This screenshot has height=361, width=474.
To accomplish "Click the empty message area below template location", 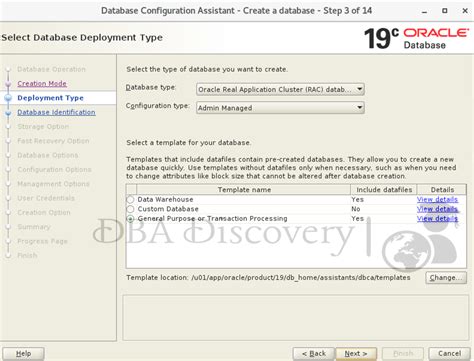I will tap(296, 318).
